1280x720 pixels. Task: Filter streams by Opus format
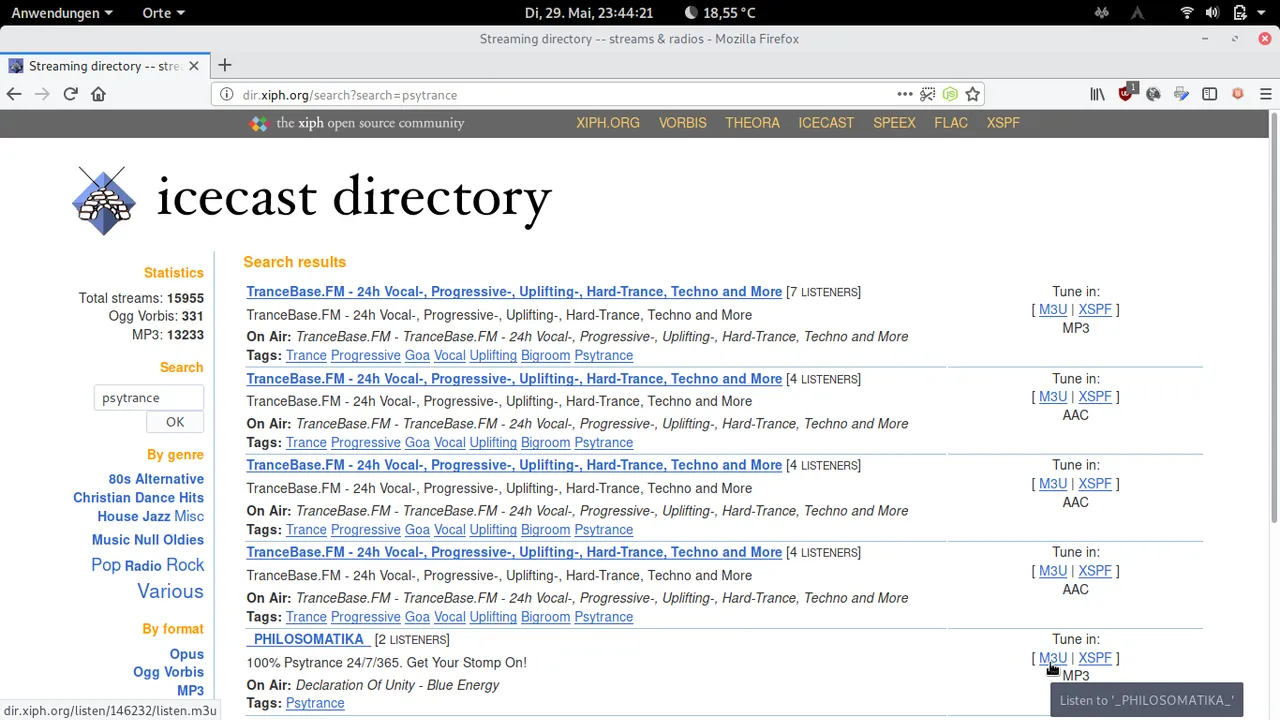click(x=186, y=654)
